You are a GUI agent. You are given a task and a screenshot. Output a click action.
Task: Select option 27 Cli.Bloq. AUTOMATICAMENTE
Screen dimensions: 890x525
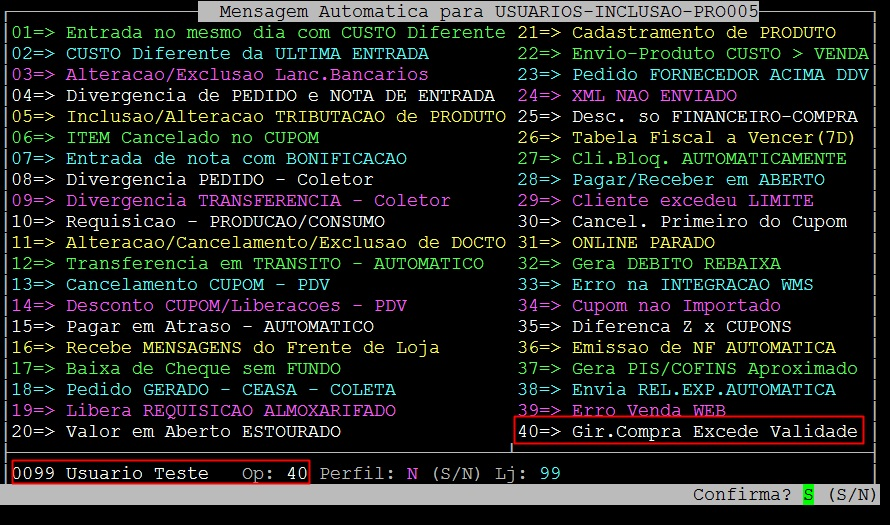coord(682,159)
